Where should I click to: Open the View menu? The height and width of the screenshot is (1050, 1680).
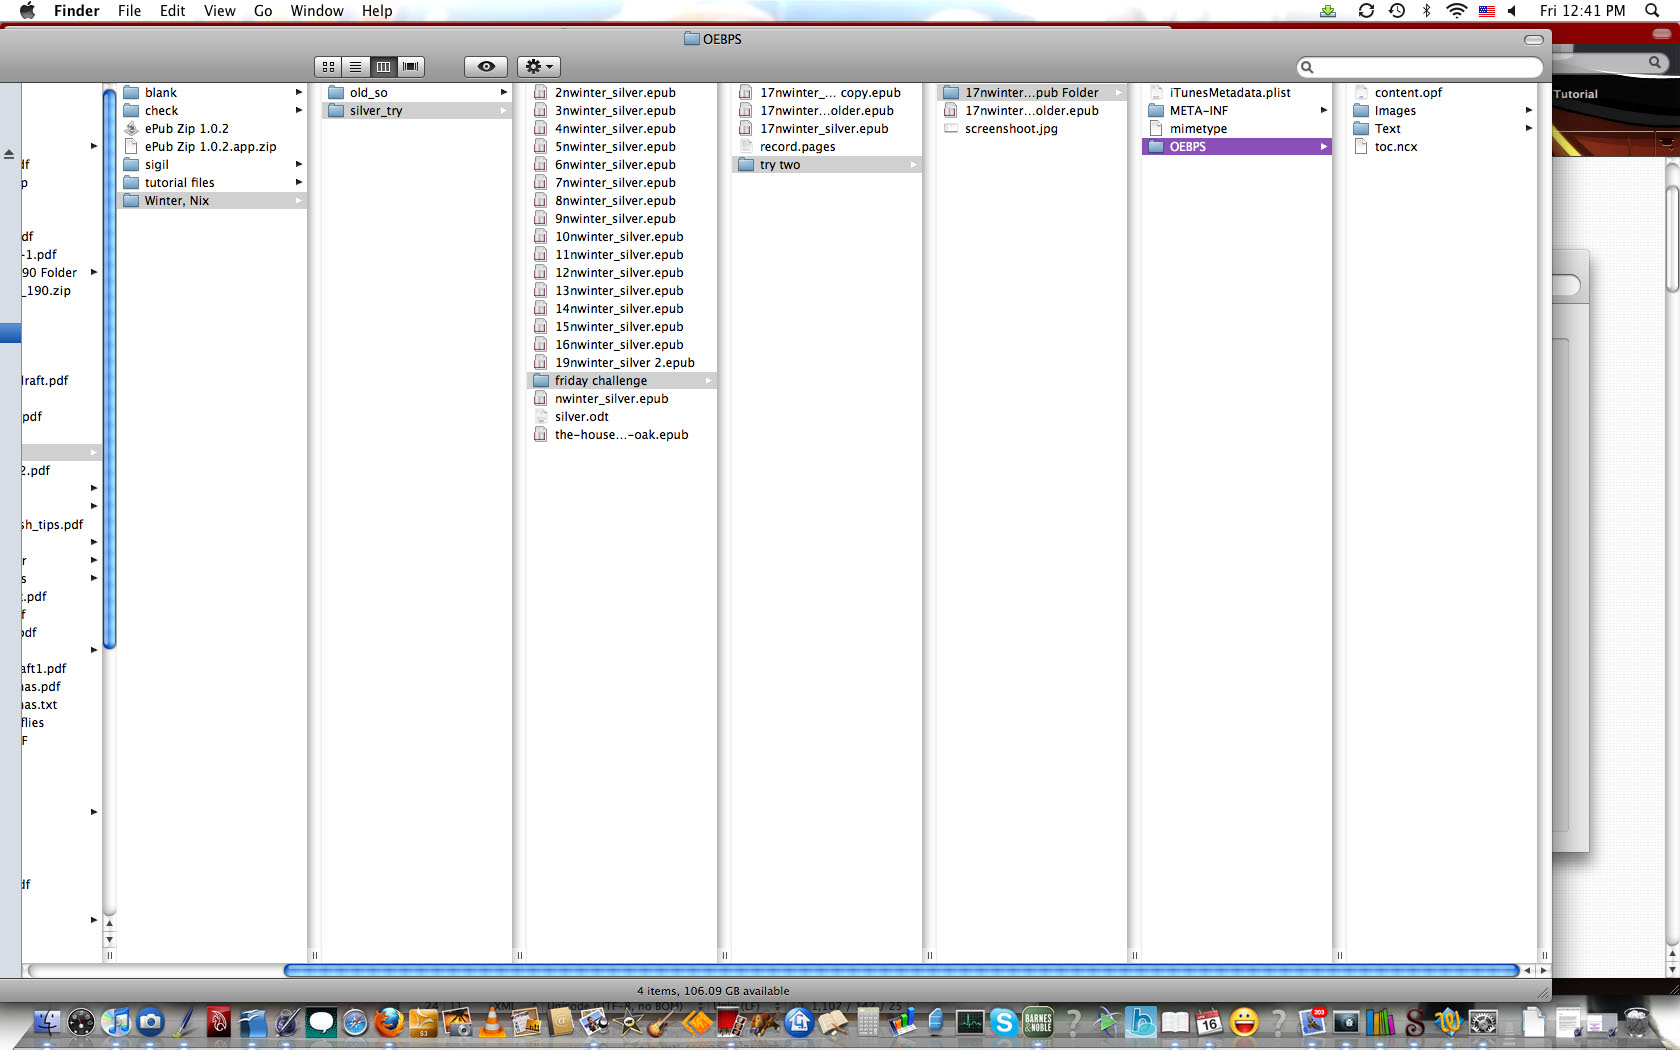(x=219, y=11)
